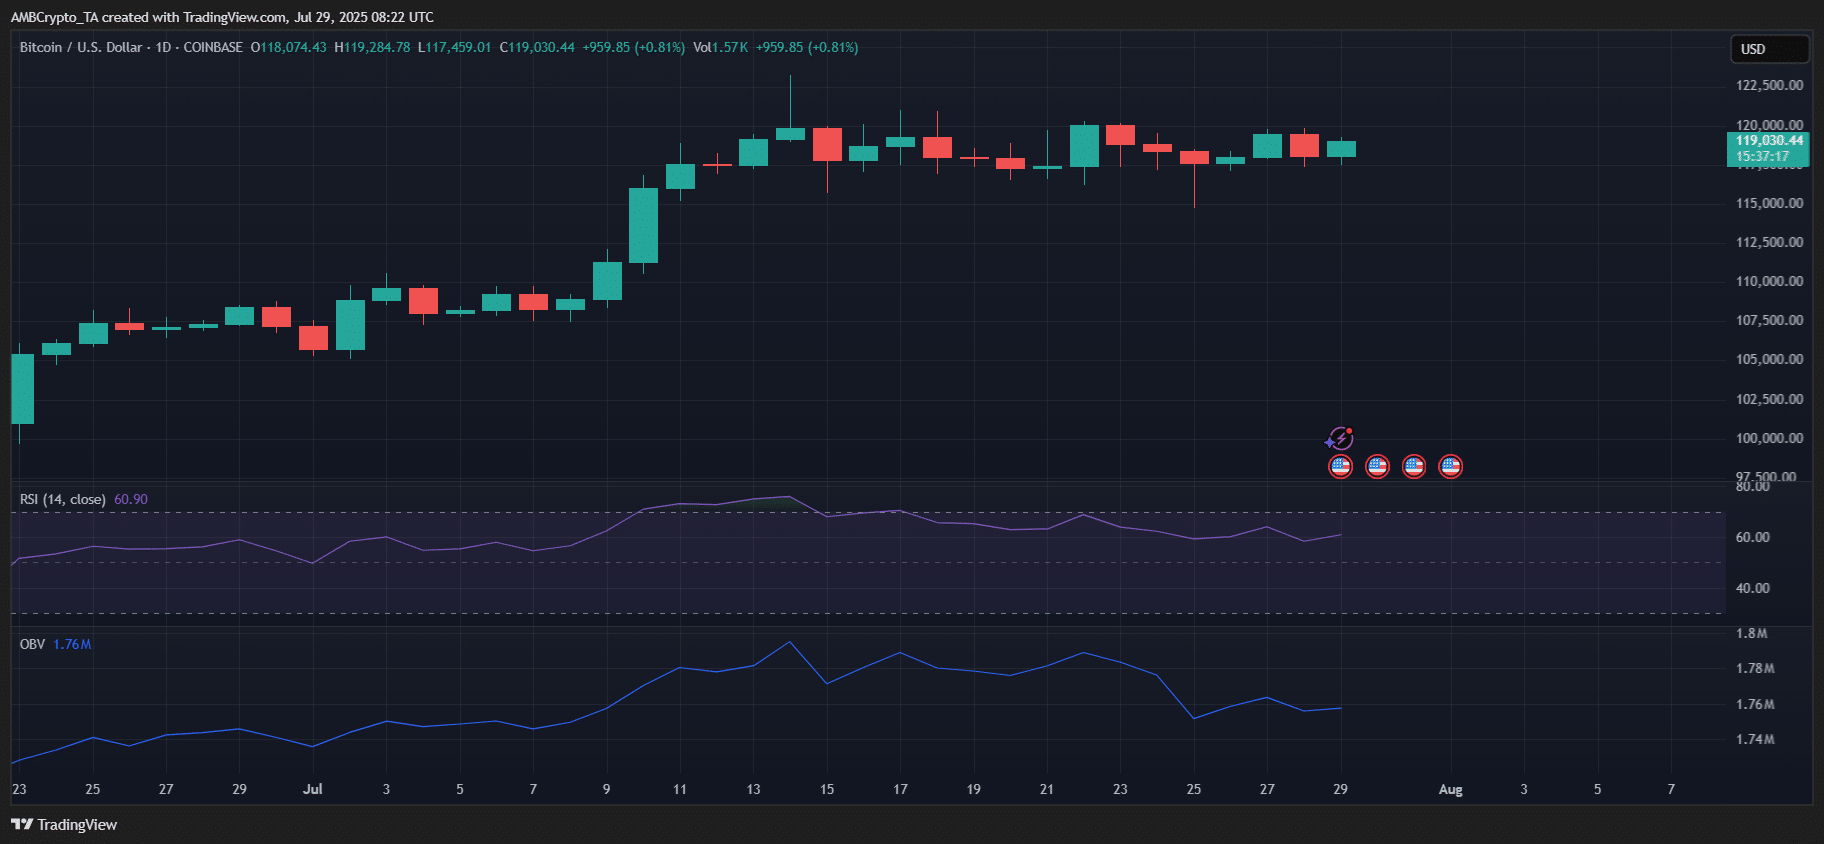Image resolution: width=1824 pixels, height=844 pixels.
Task: Click the rightmost US flag event icon
Action: [x=1450, y=466]
